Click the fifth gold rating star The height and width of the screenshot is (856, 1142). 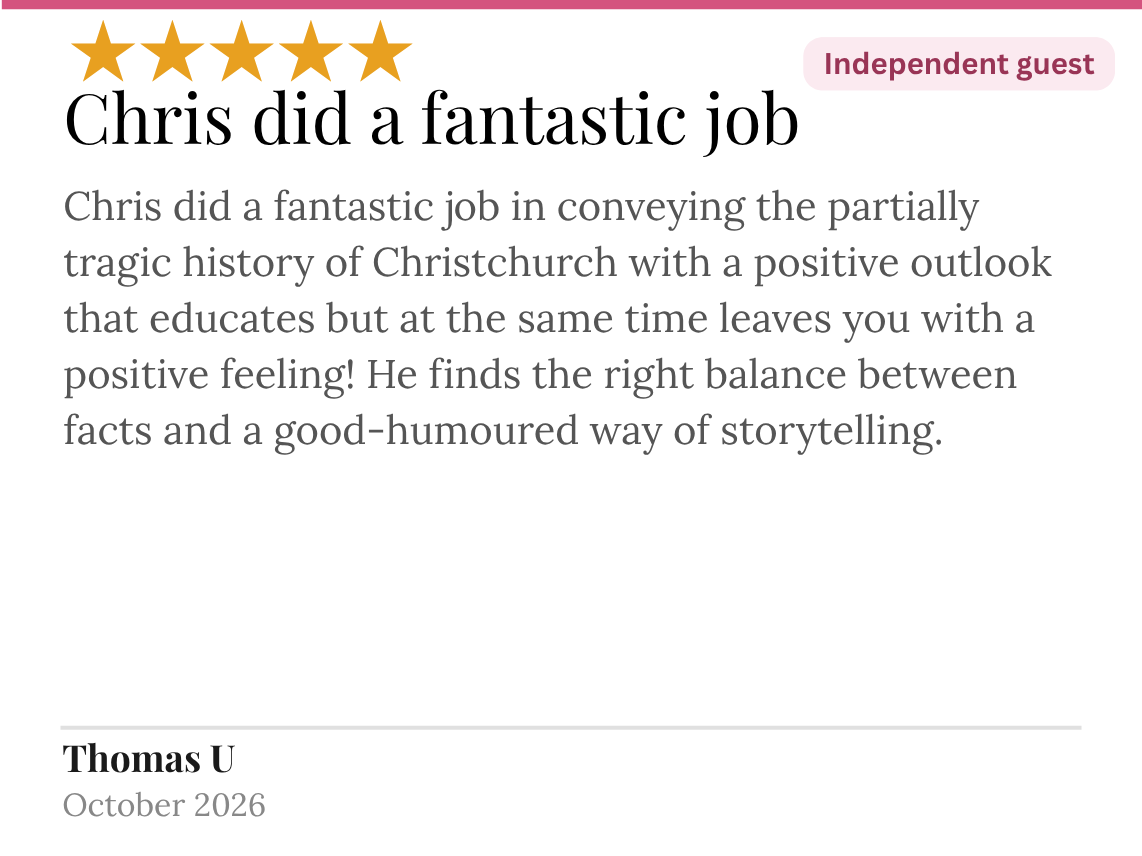point(380,52)
